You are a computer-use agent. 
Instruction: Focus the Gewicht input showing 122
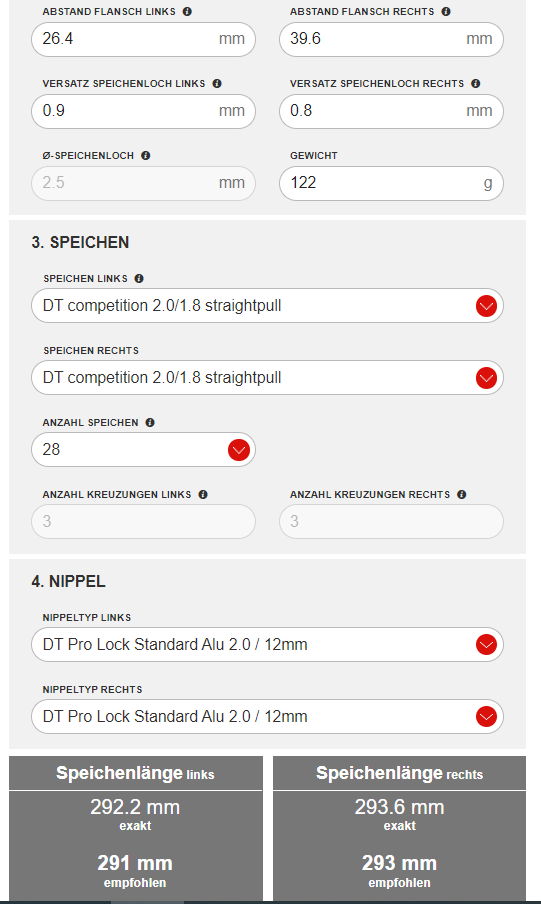click(x=391, y=183)
